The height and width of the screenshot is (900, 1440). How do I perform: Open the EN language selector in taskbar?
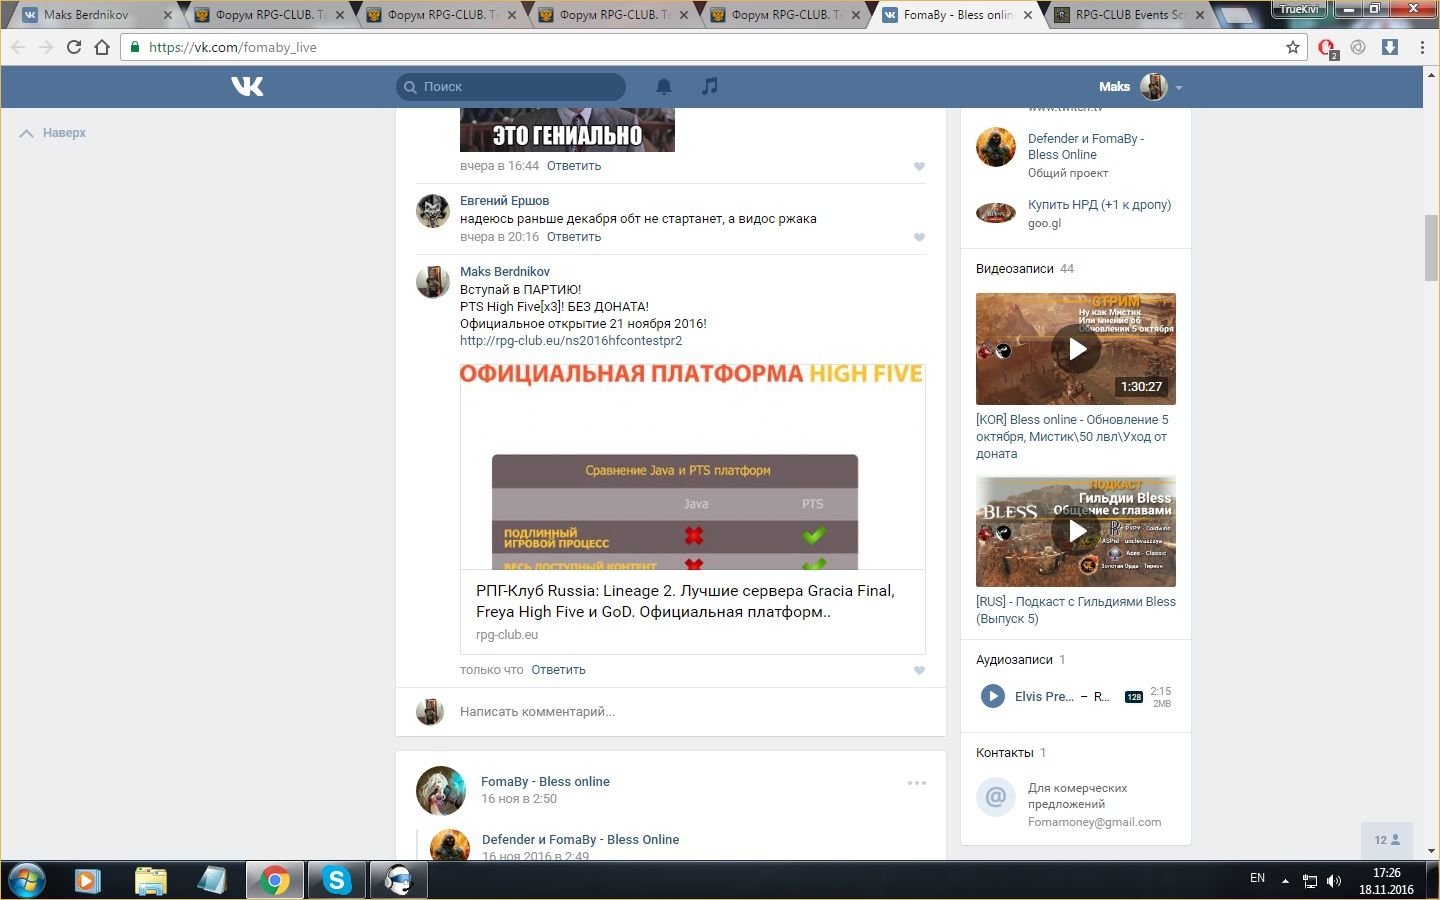pos(1257,878)
